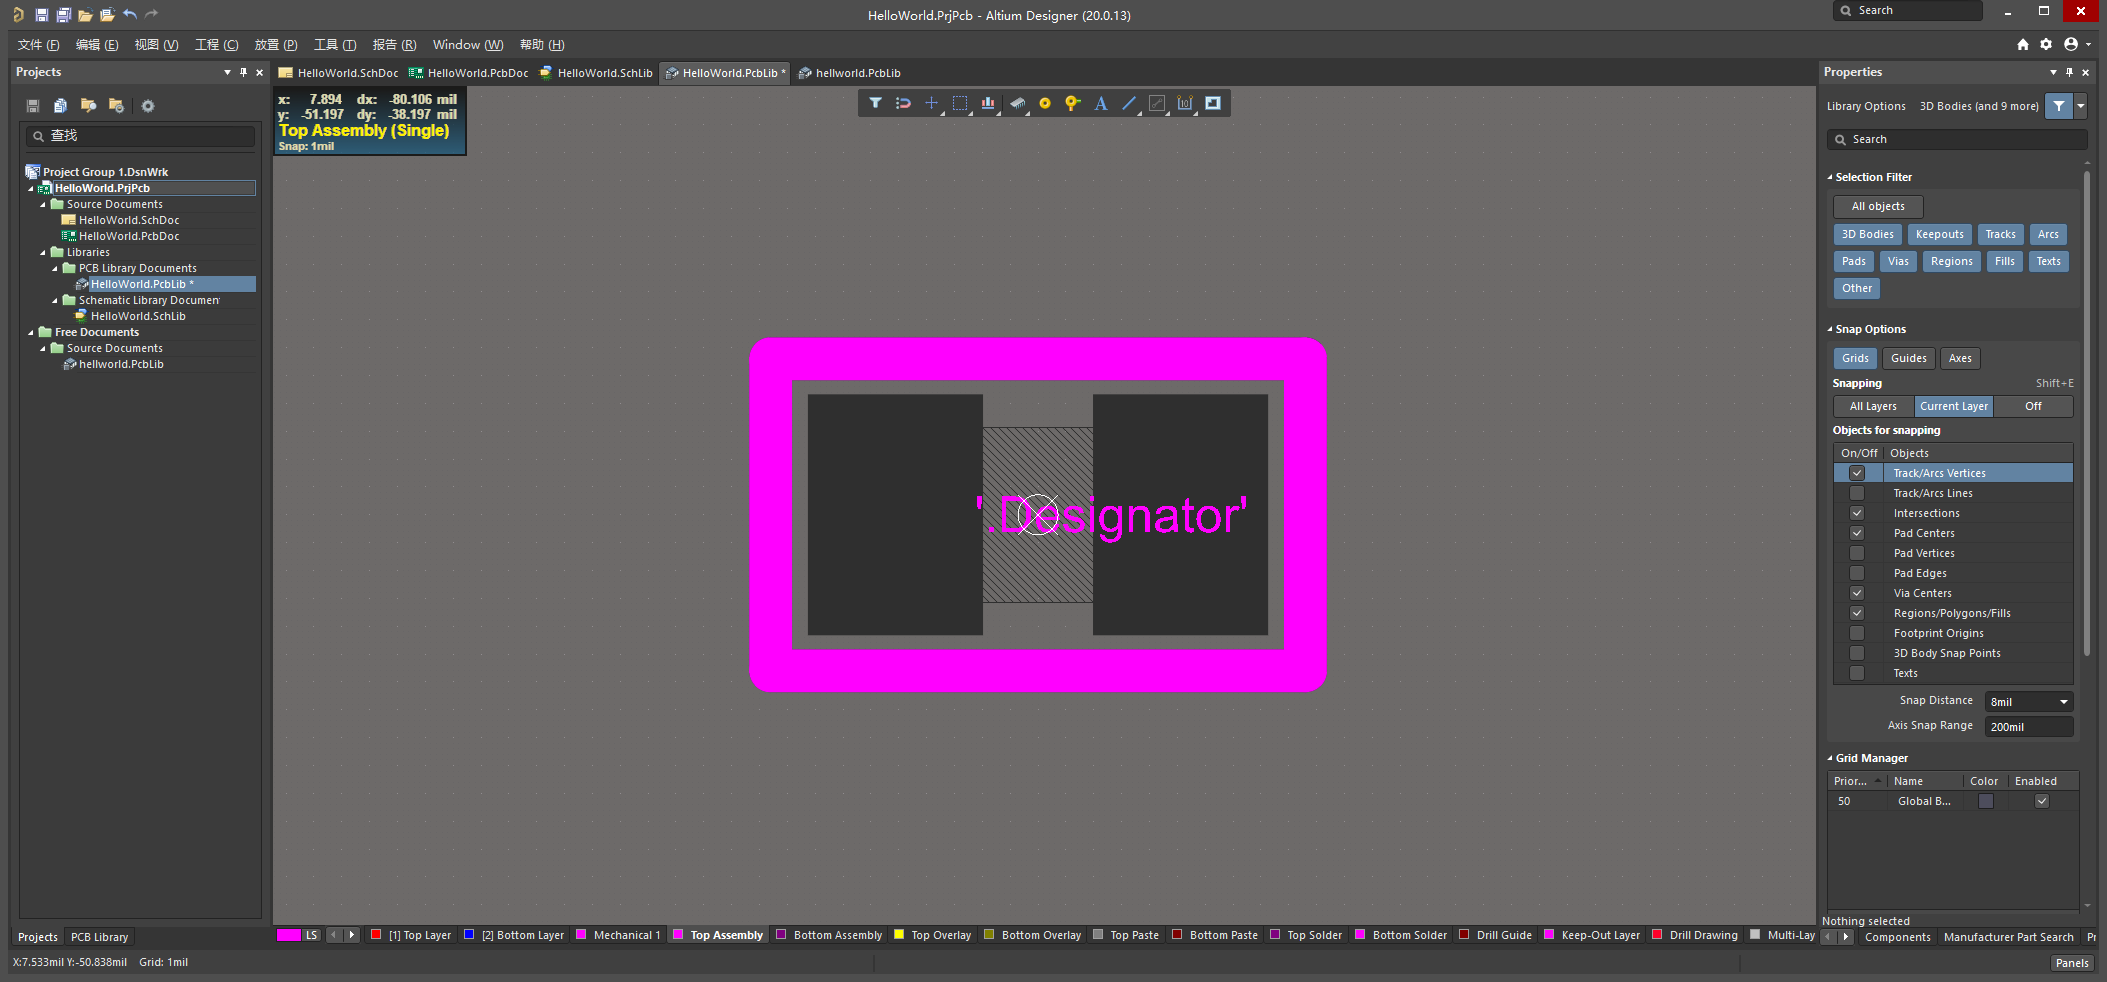Select the Place String tool
Screen dimensions: 2107x982
[1100, 103]
